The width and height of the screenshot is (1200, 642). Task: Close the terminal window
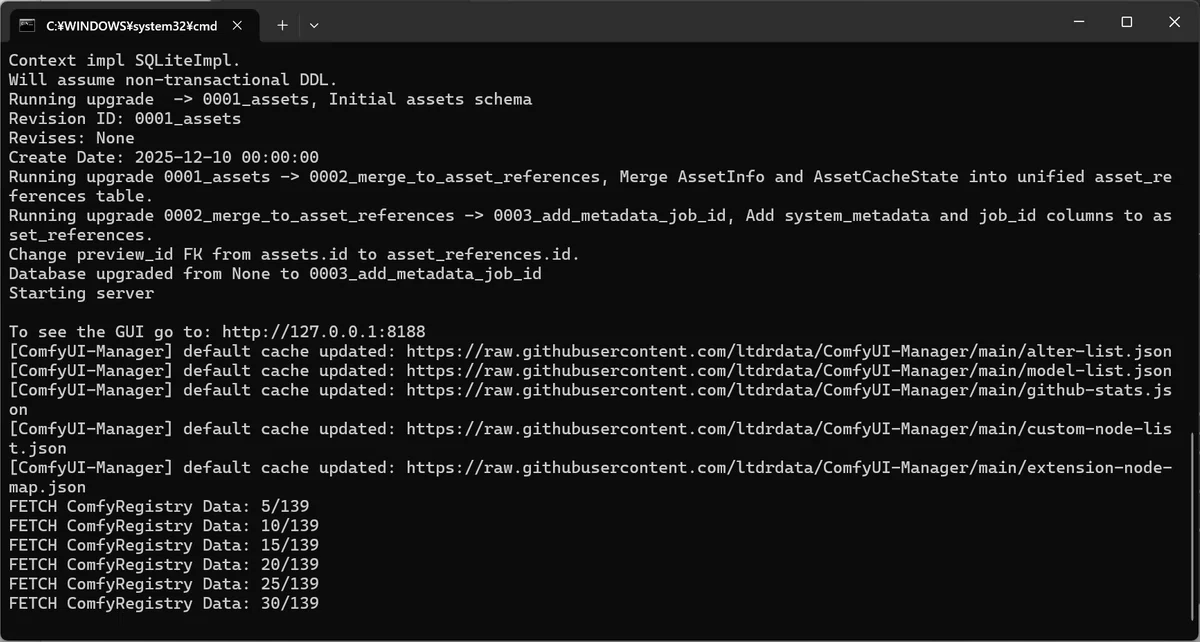1173,21
